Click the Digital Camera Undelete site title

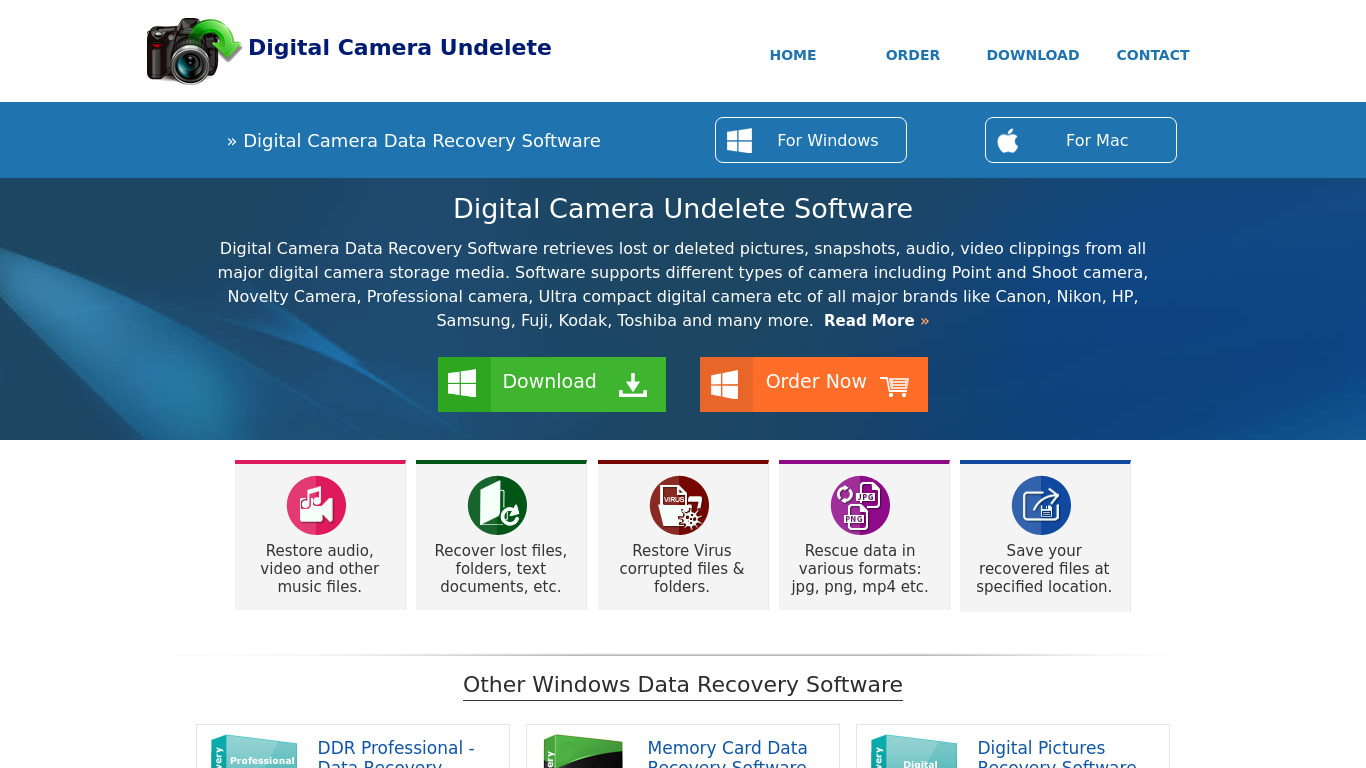pyautogui.click(x=400, y=48)
